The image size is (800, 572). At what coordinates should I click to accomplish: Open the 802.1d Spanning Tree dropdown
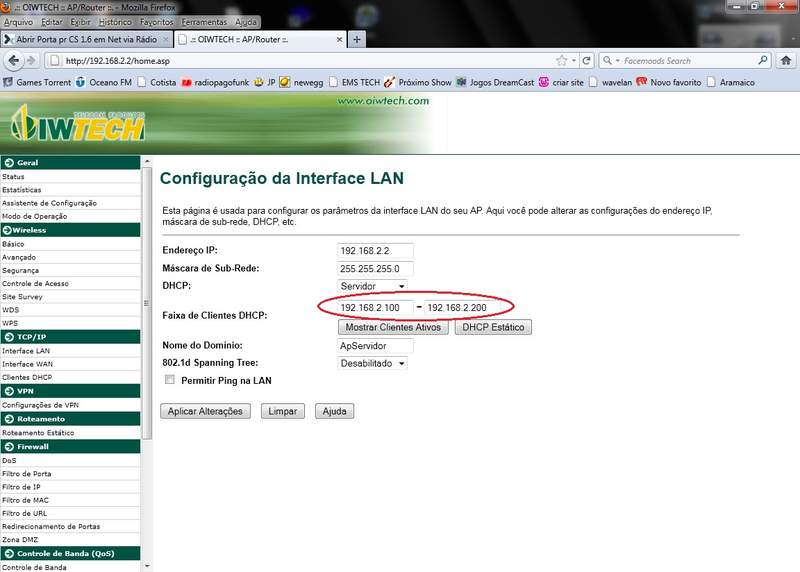[x=372, y=363]
